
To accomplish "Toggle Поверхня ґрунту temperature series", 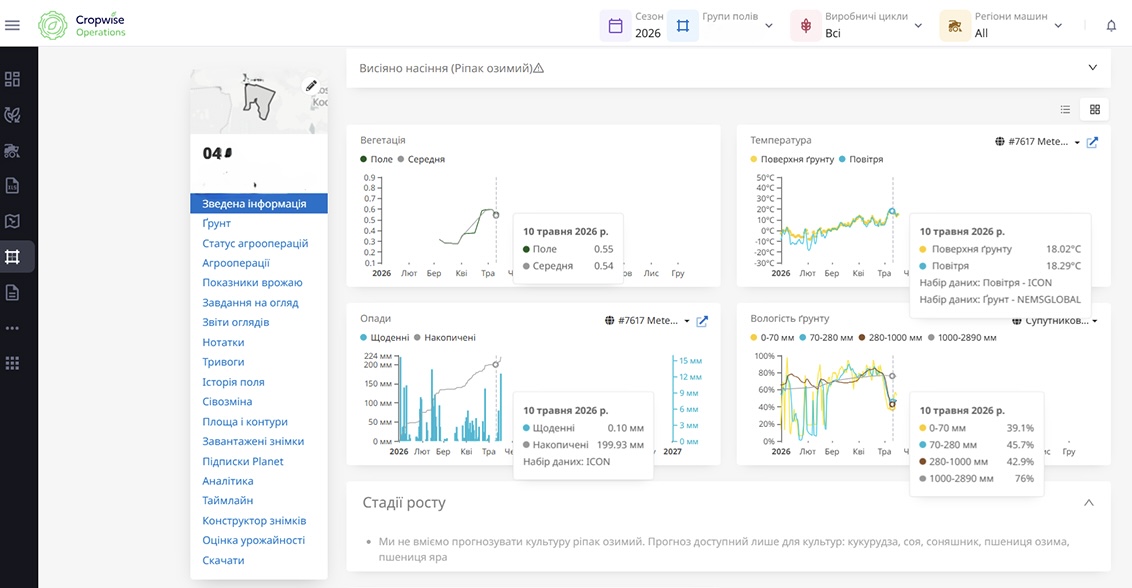I will coord(792,159).
